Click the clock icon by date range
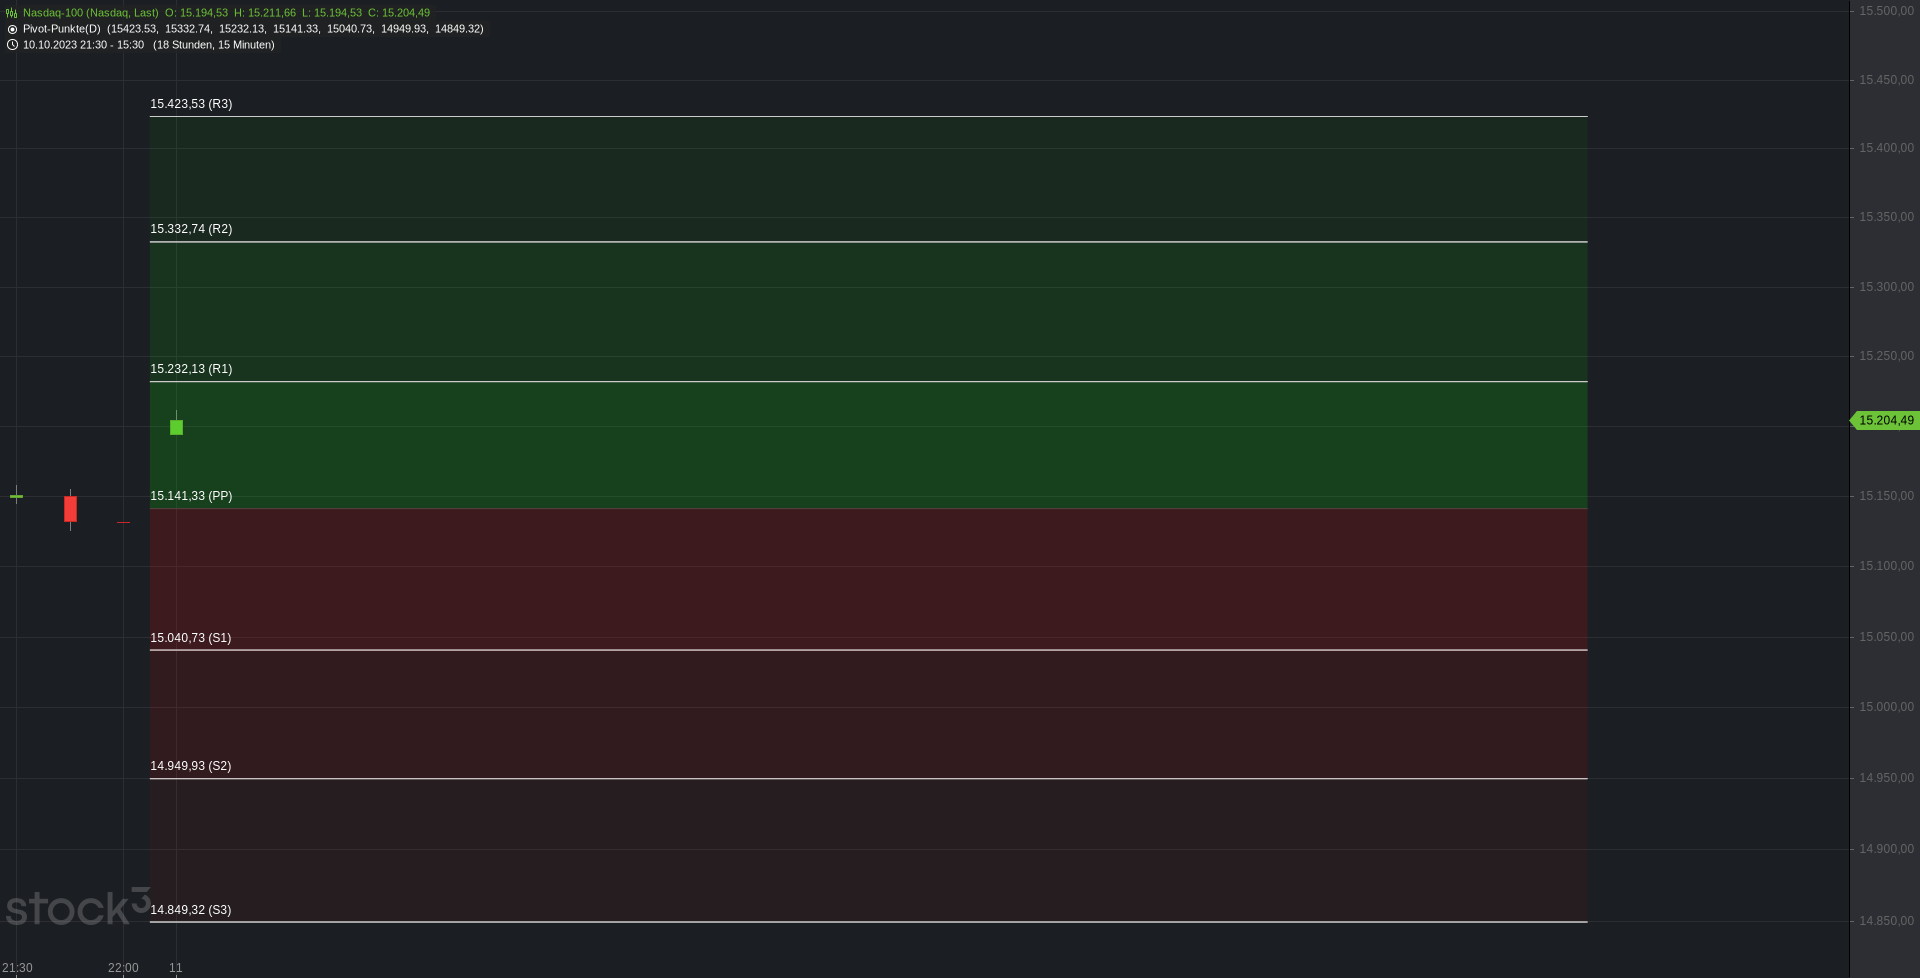Screen dimensions: 1920x978 12,45
